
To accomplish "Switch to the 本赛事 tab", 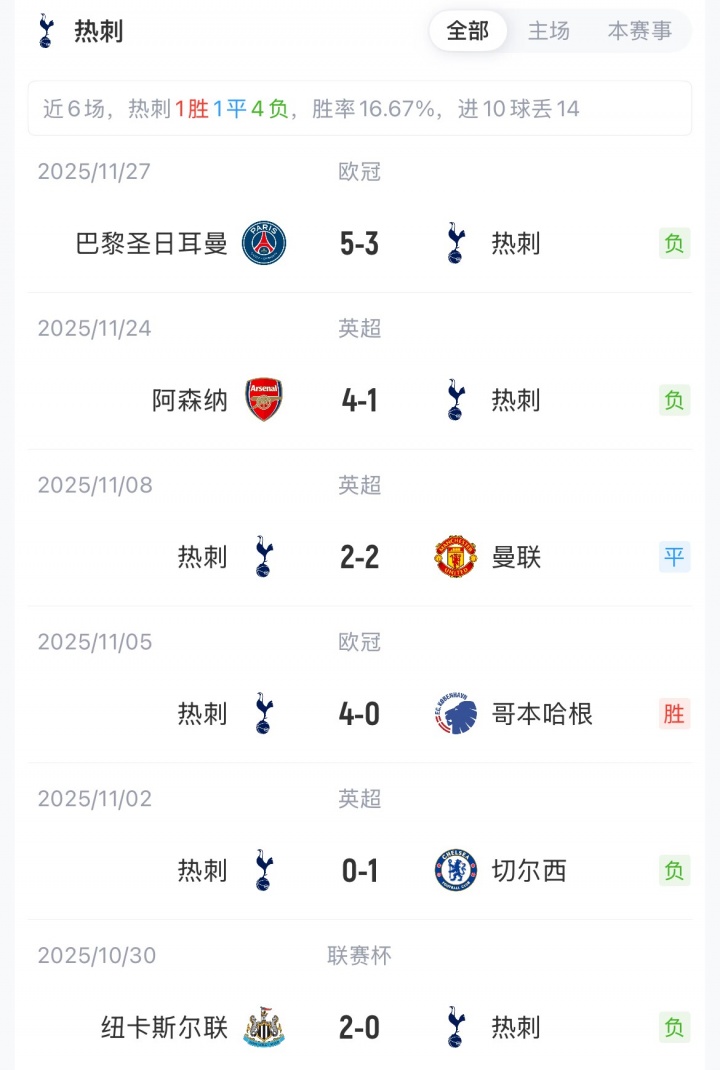I will [640, 31].
